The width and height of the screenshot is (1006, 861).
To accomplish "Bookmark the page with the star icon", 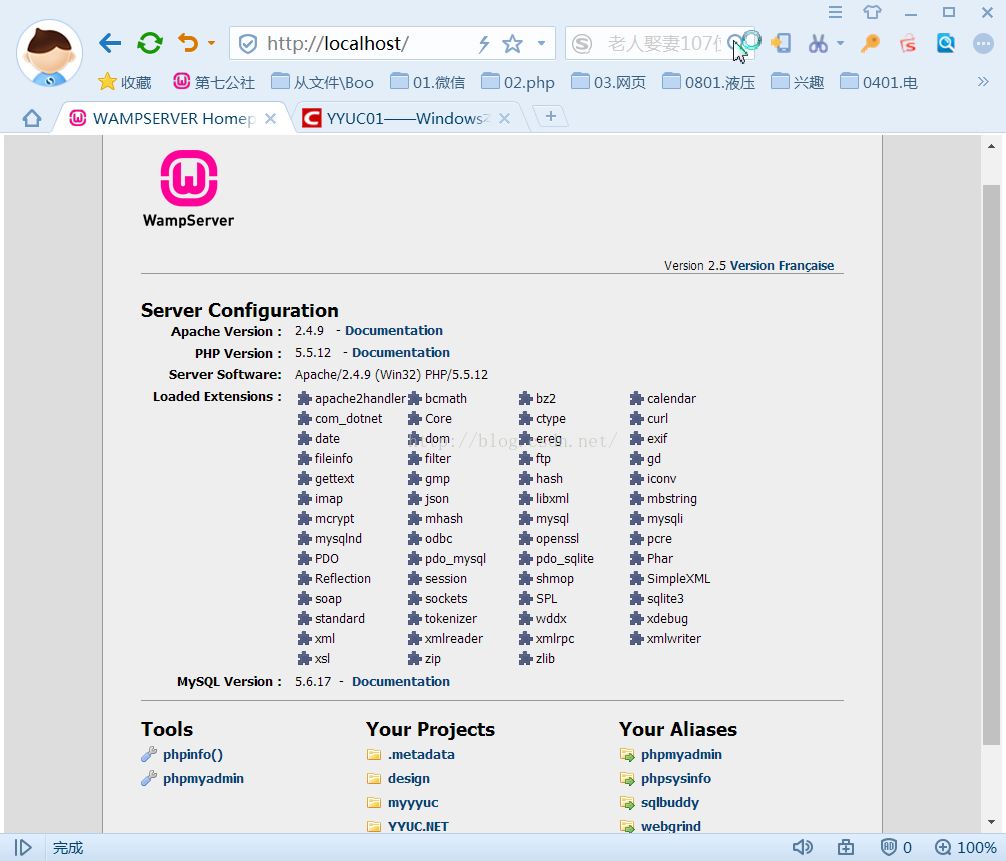I will 513,44.
